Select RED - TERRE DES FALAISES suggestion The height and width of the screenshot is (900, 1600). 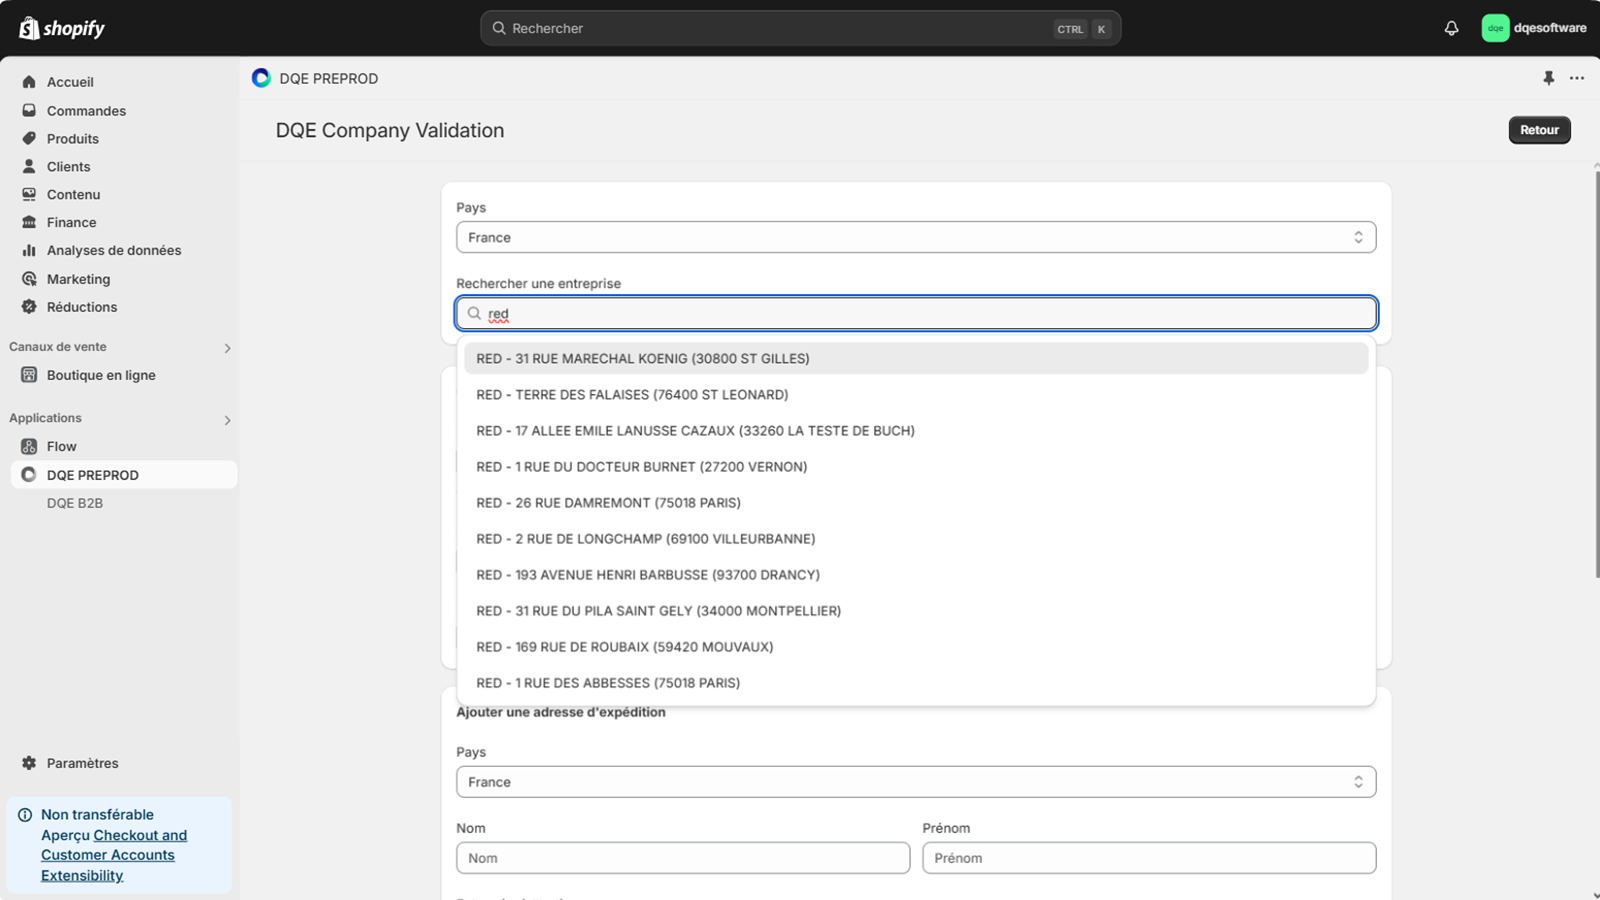click(x=916, y=394)
